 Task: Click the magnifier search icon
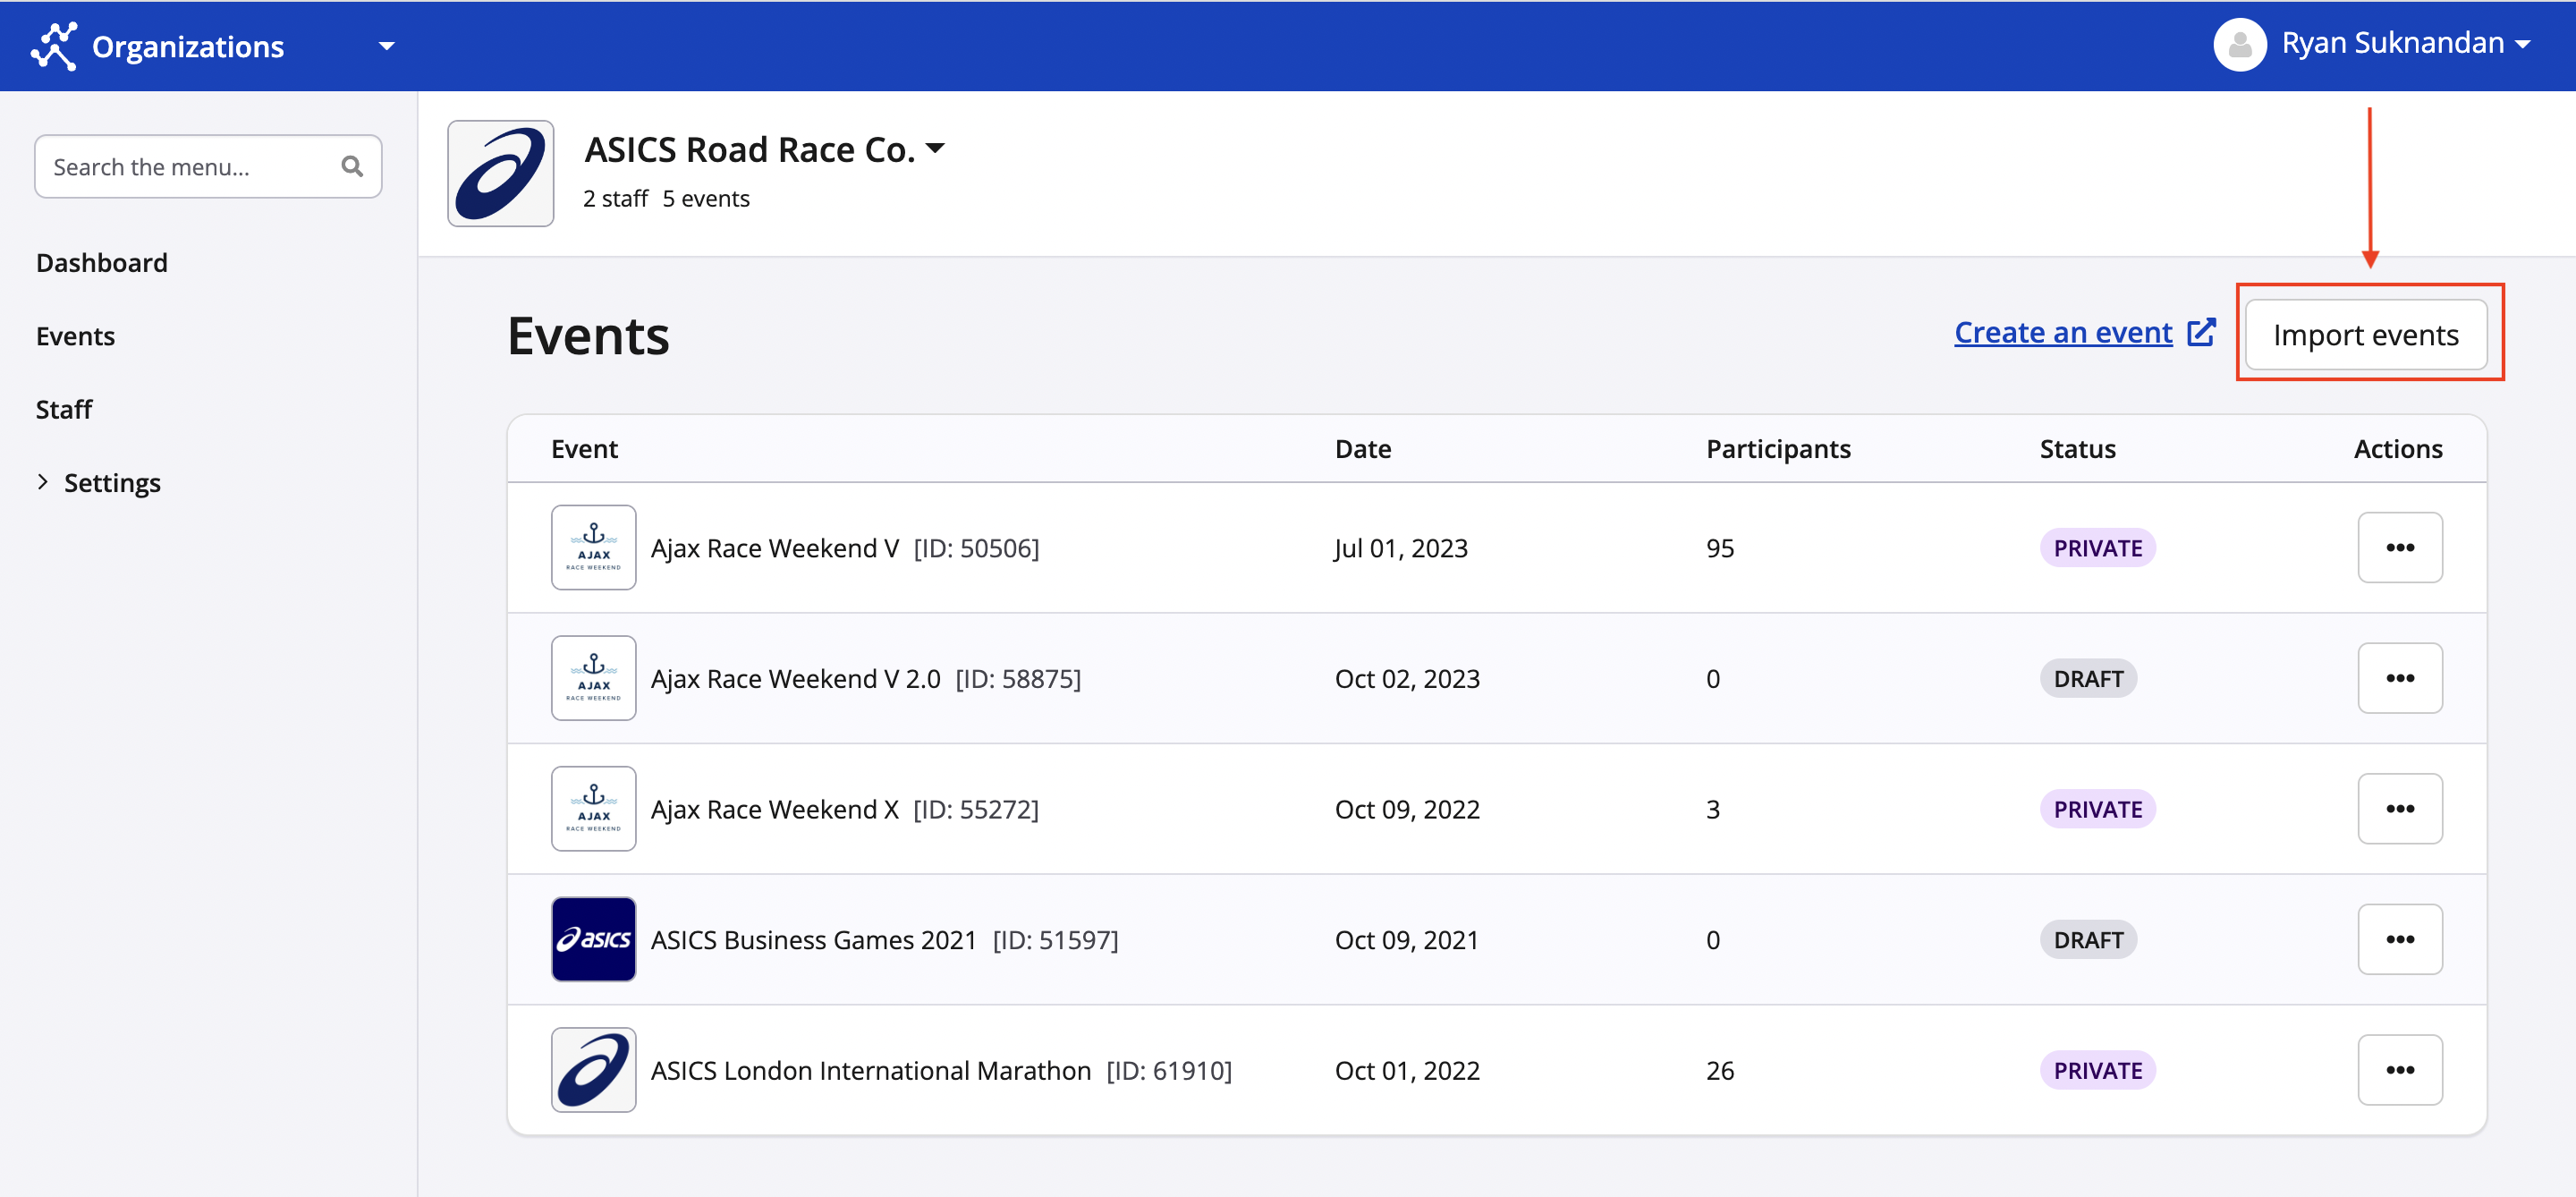point(352,166)
